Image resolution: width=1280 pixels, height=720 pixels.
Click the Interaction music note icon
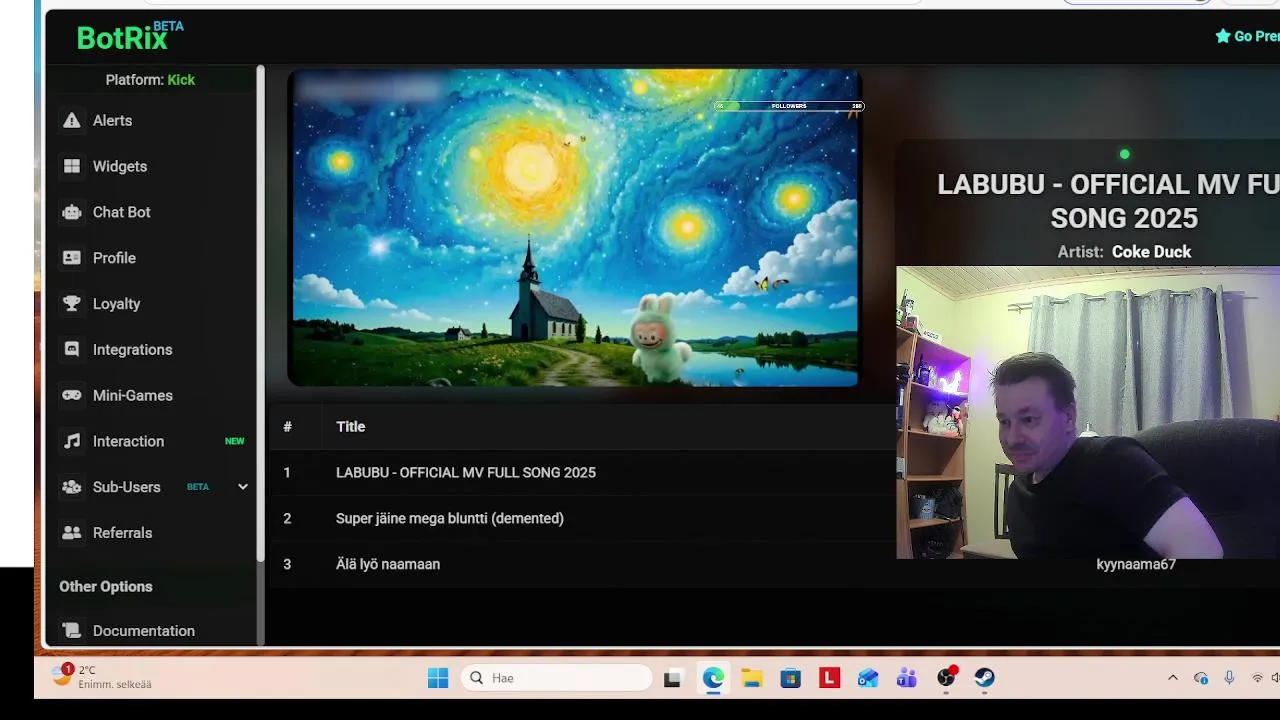click(72, 441)
